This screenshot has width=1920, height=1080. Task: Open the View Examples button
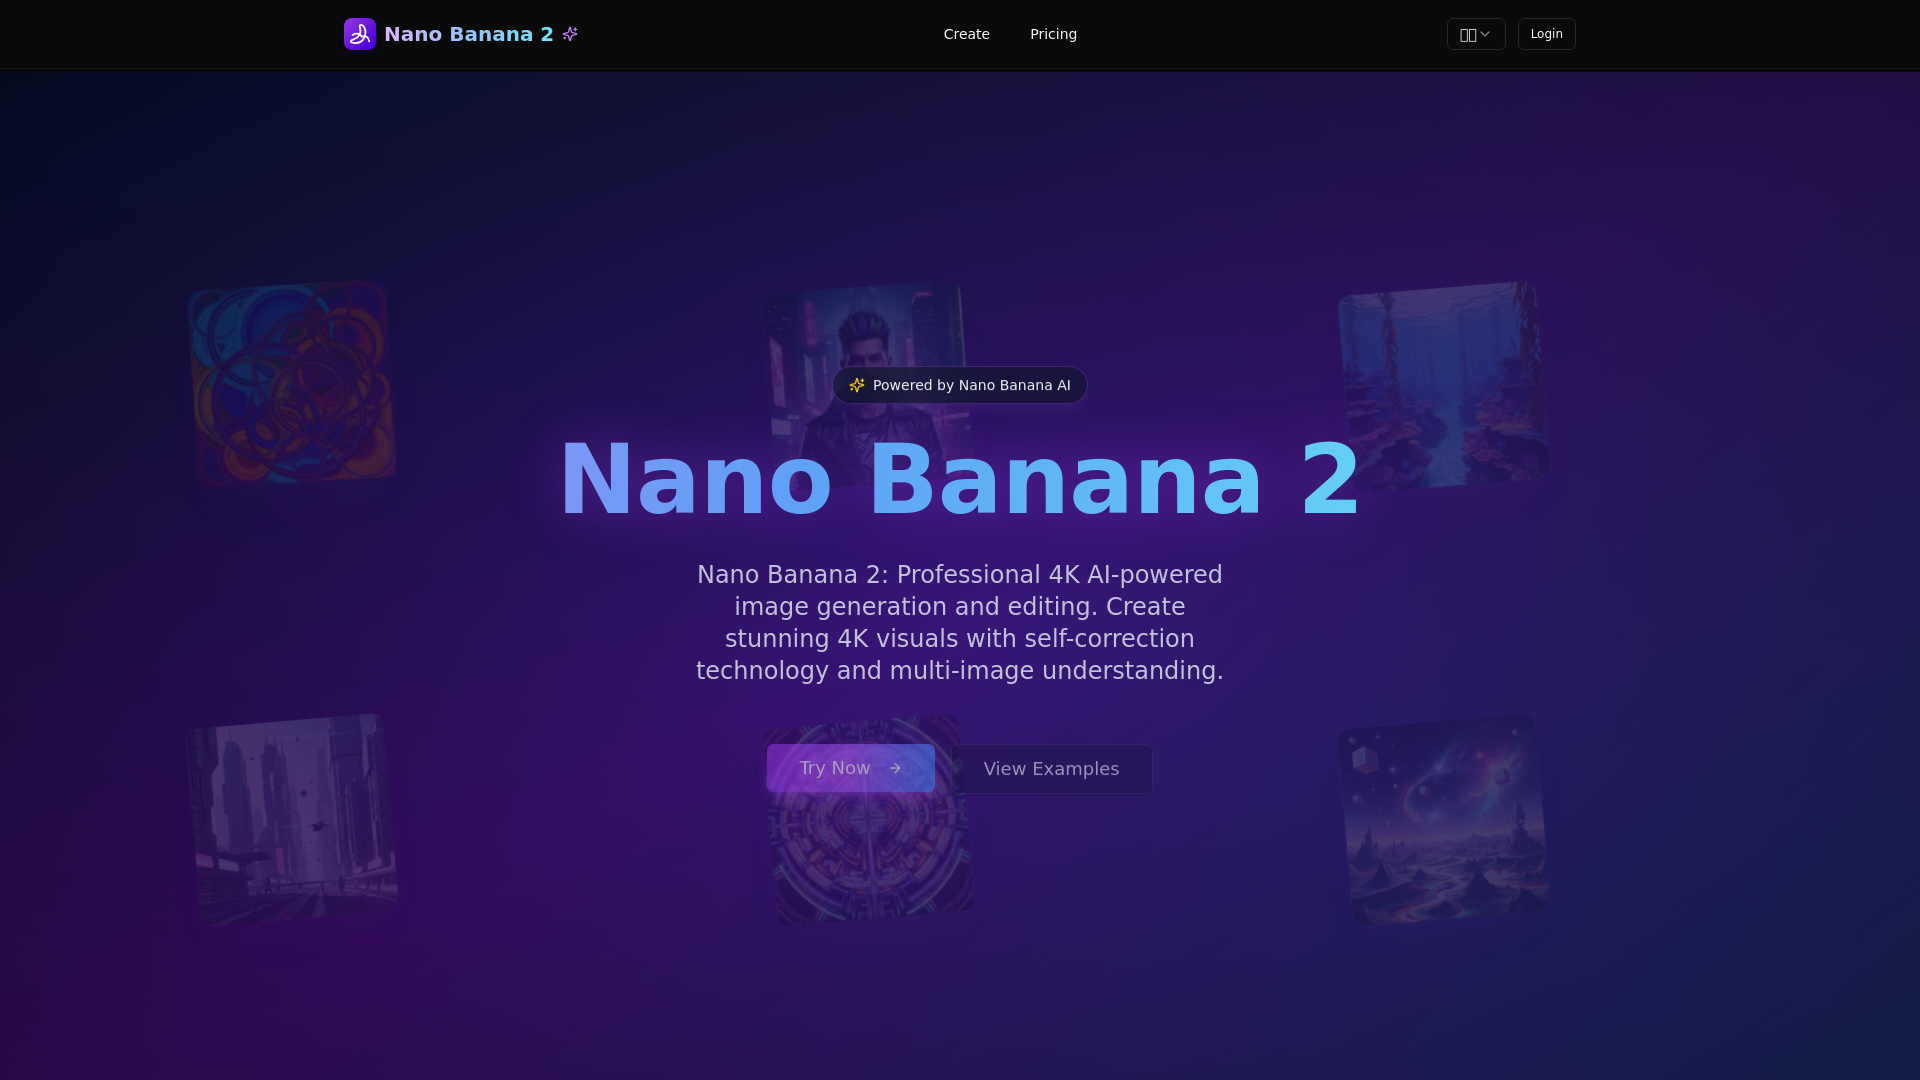point(1051,769)
